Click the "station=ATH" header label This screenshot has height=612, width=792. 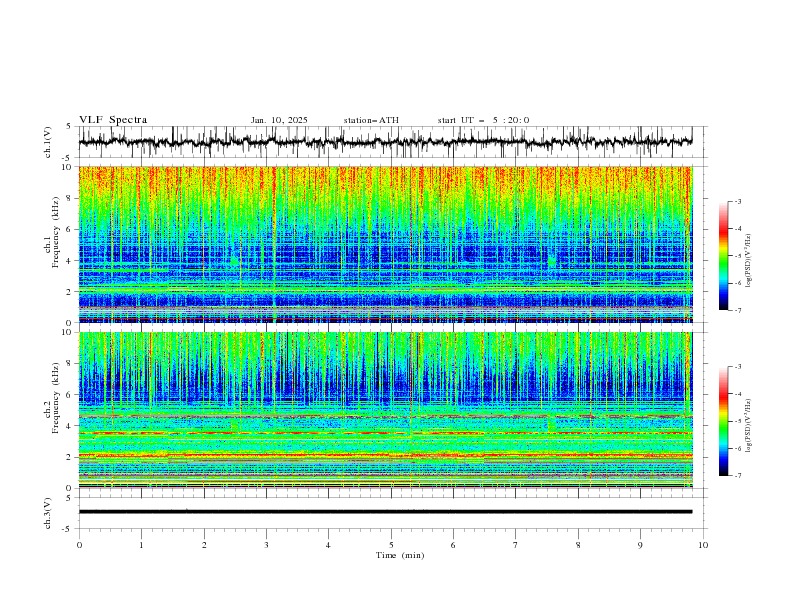(371, 120)
